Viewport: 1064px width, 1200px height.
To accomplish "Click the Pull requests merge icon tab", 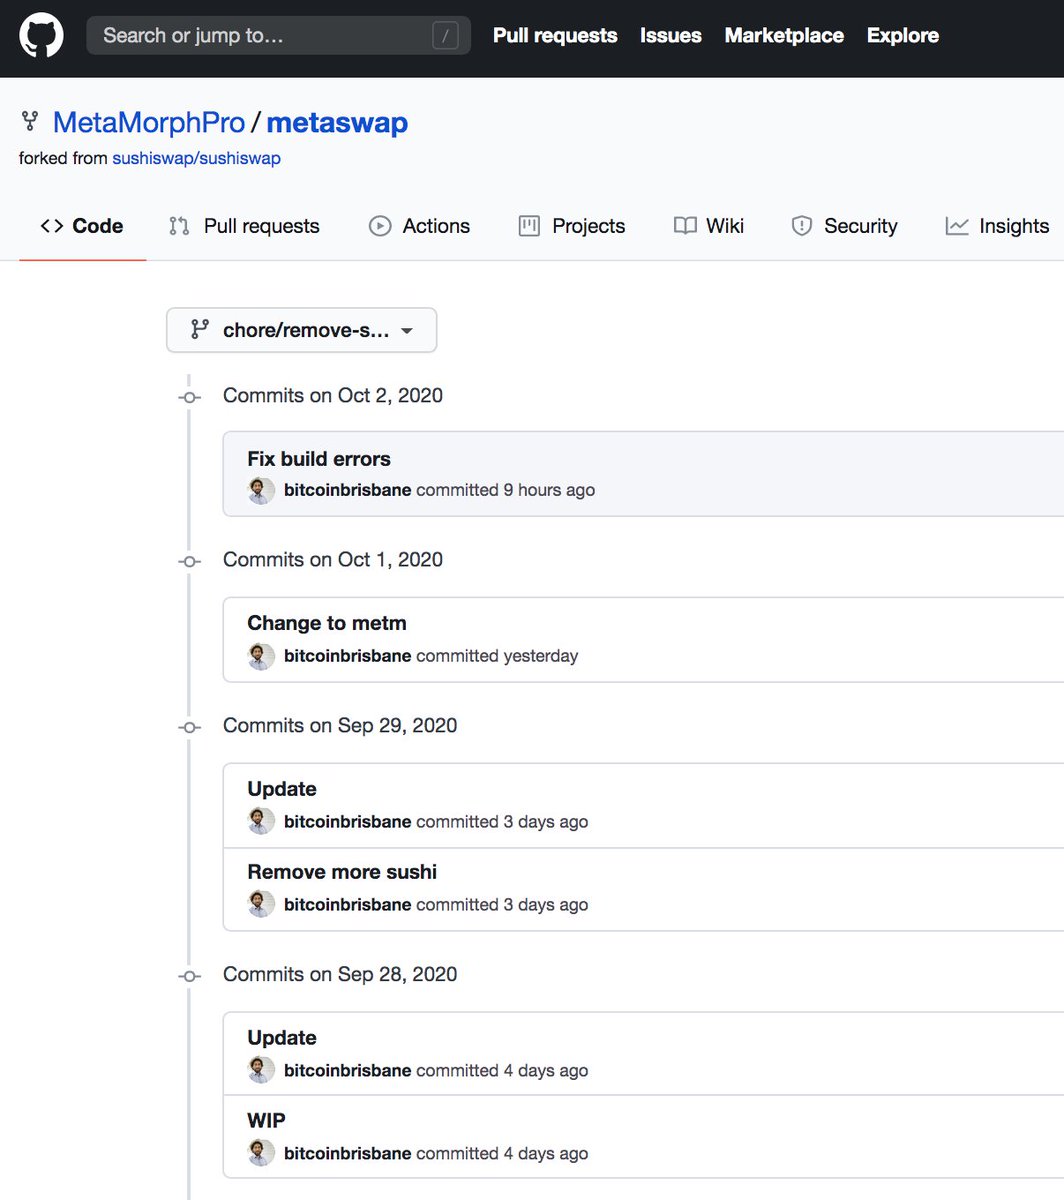I will (178, 226).
